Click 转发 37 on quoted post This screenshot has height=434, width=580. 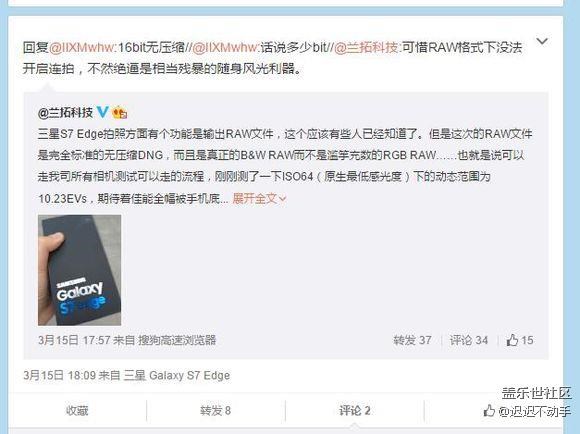pos(412,340)
